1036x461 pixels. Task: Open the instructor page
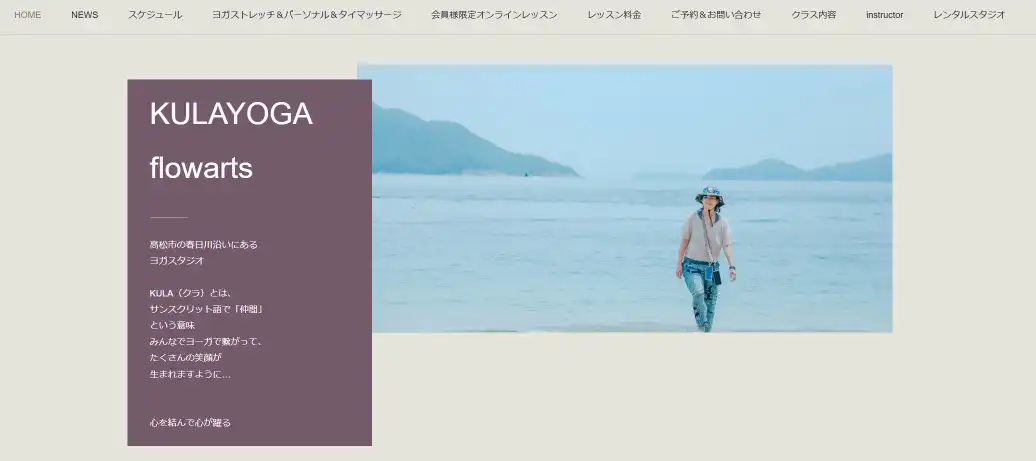[885, 15]
